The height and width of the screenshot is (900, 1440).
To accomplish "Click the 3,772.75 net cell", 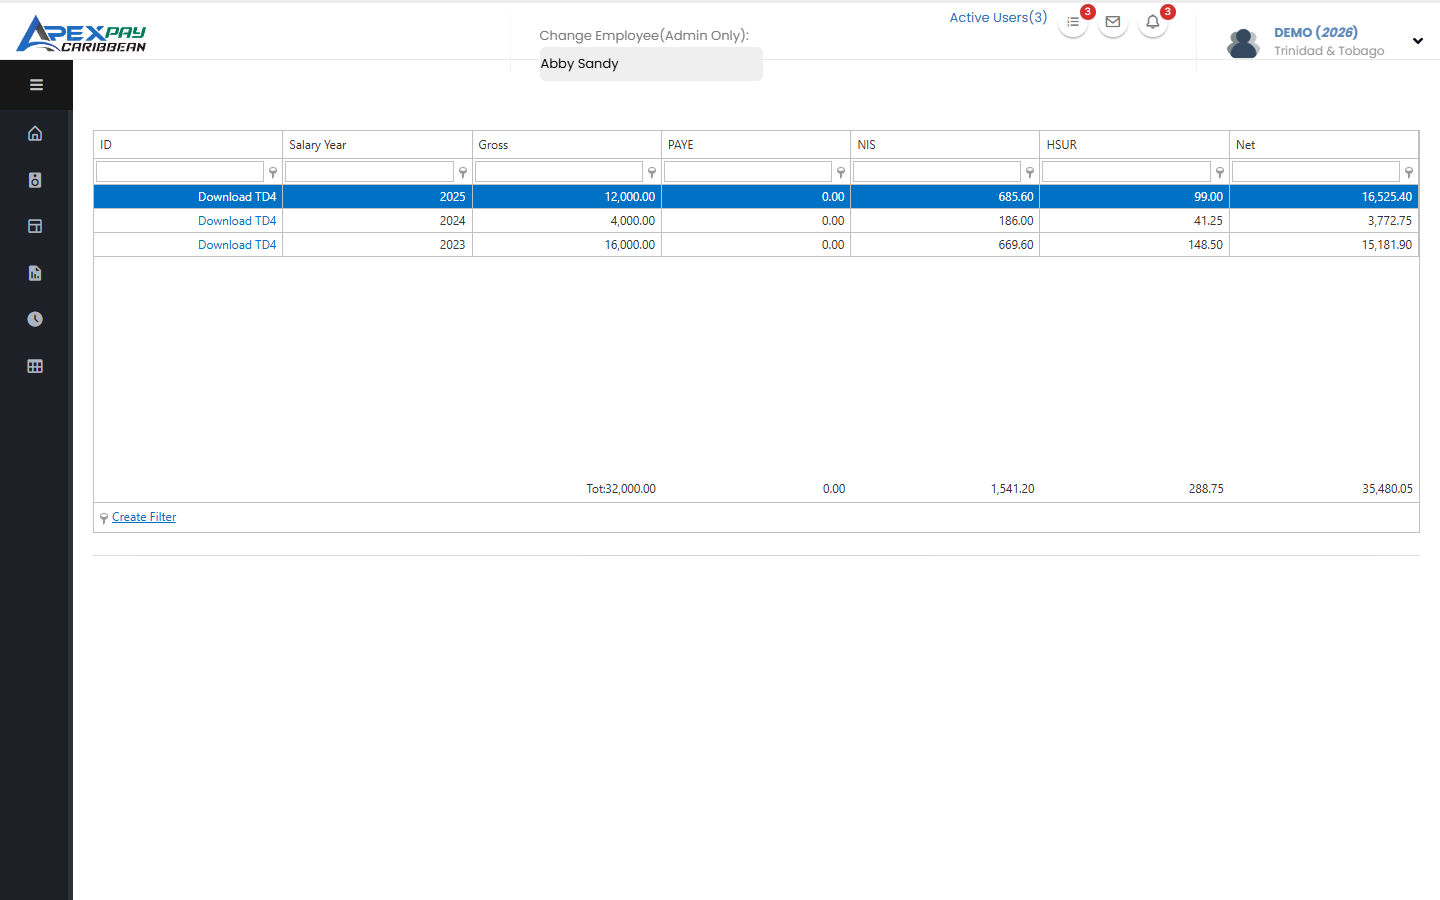I will (1324, 221).
